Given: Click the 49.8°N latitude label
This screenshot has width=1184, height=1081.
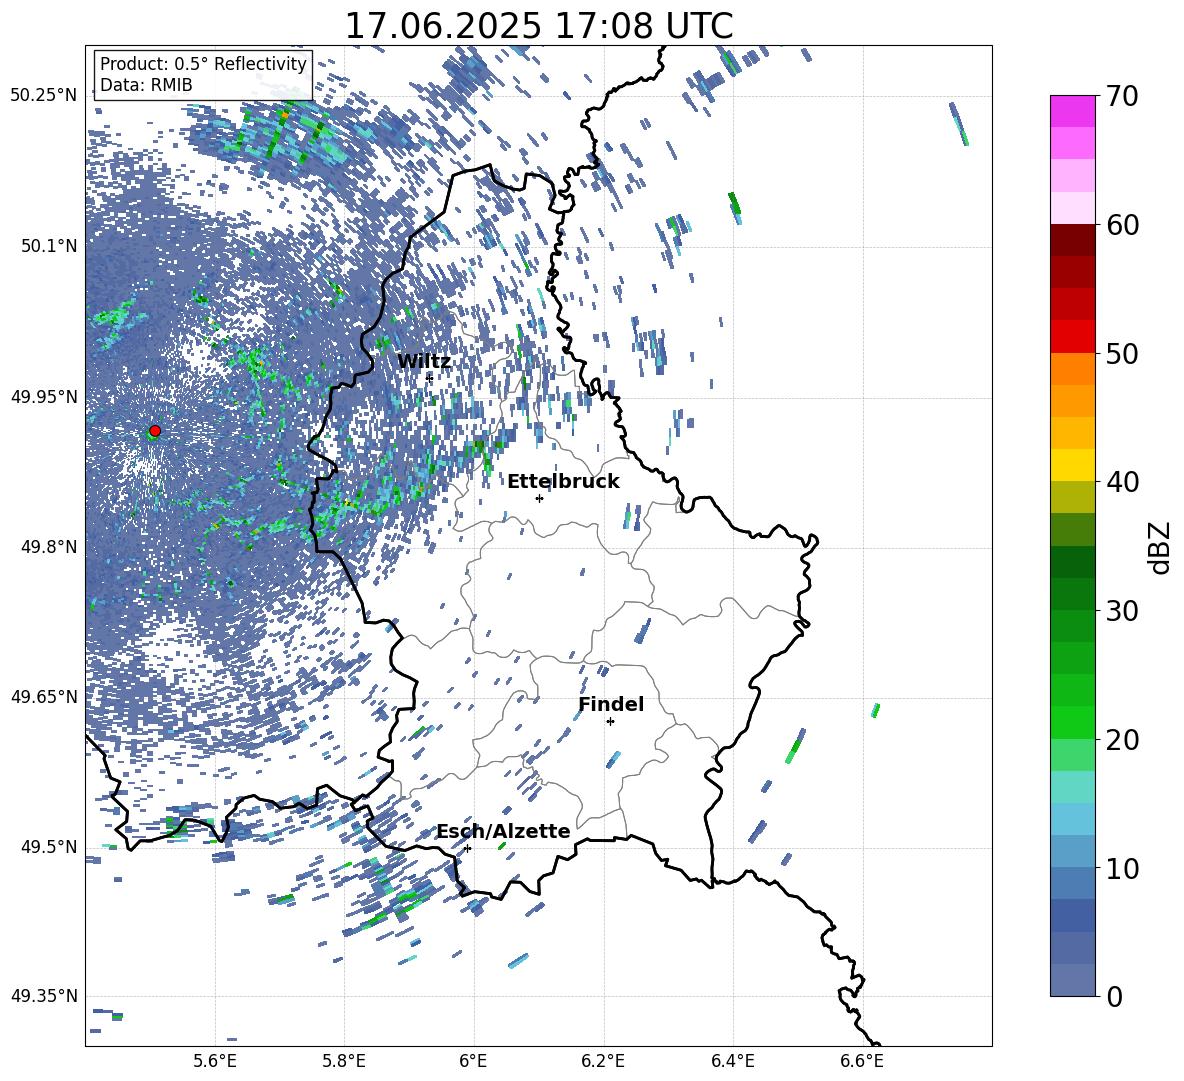Looking at the screenshot, I should (x=48, y=547).
